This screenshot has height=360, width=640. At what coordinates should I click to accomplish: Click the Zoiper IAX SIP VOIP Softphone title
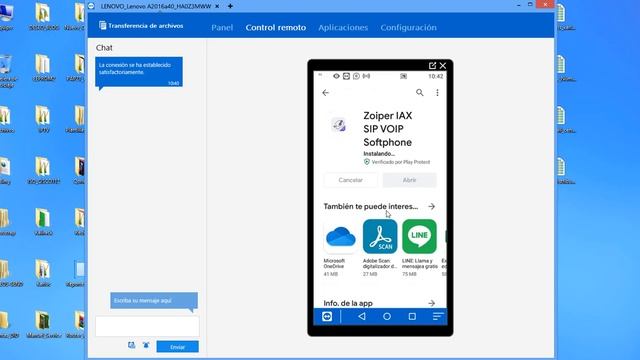pos(388,129)
